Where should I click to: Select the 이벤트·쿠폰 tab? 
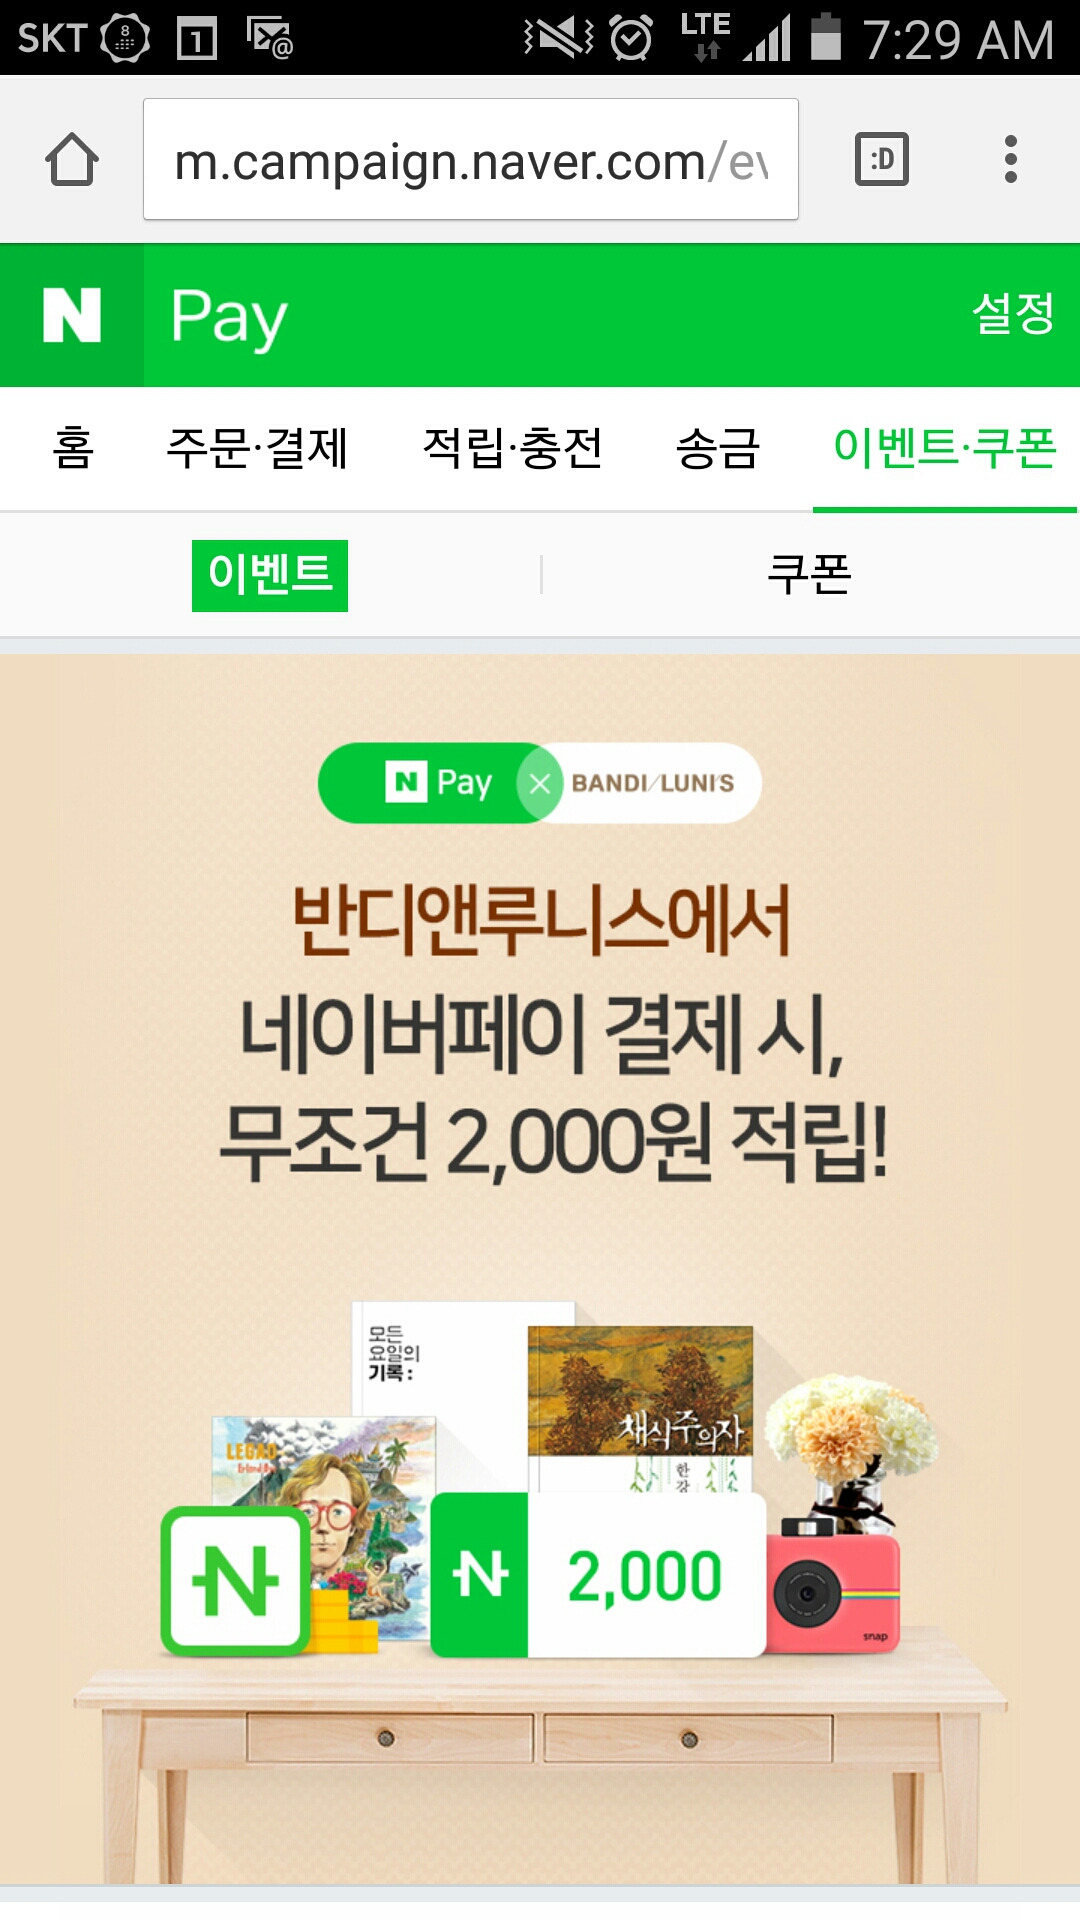[945, 448]
